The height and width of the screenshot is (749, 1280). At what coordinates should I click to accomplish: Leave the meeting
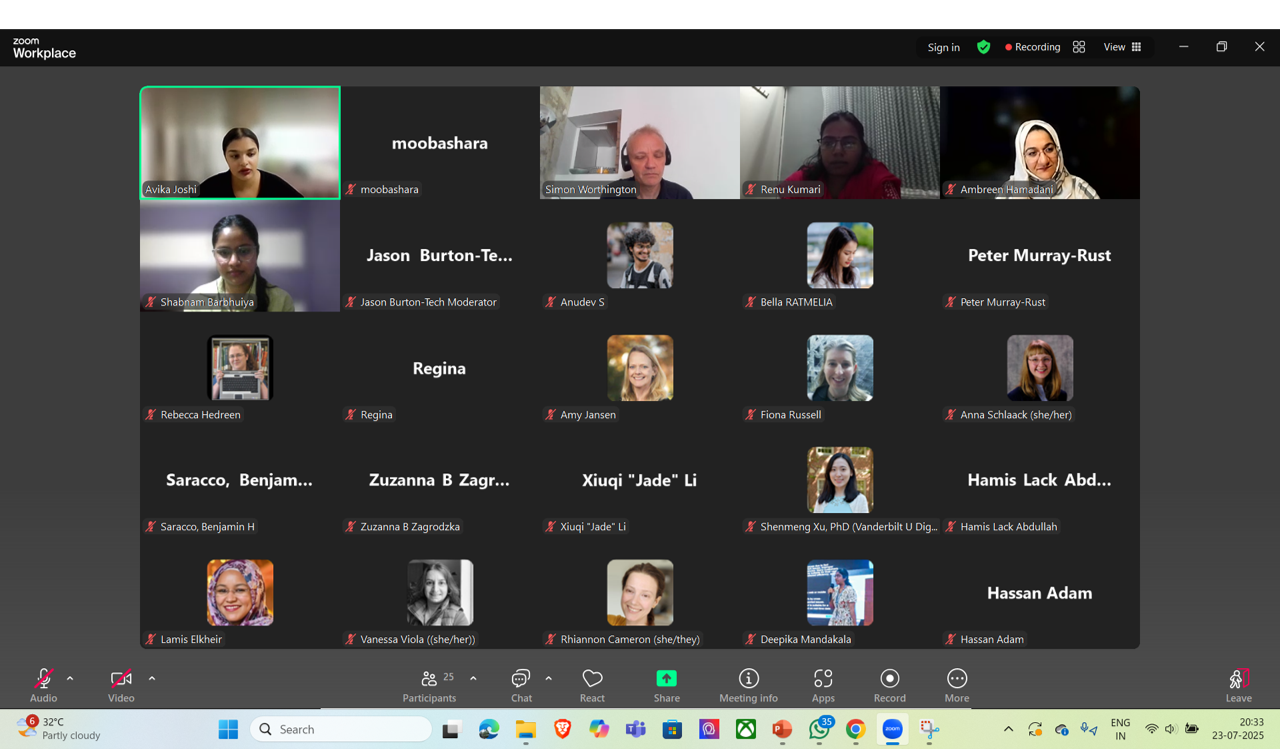pyautogui.click(x=1238, y=685)
